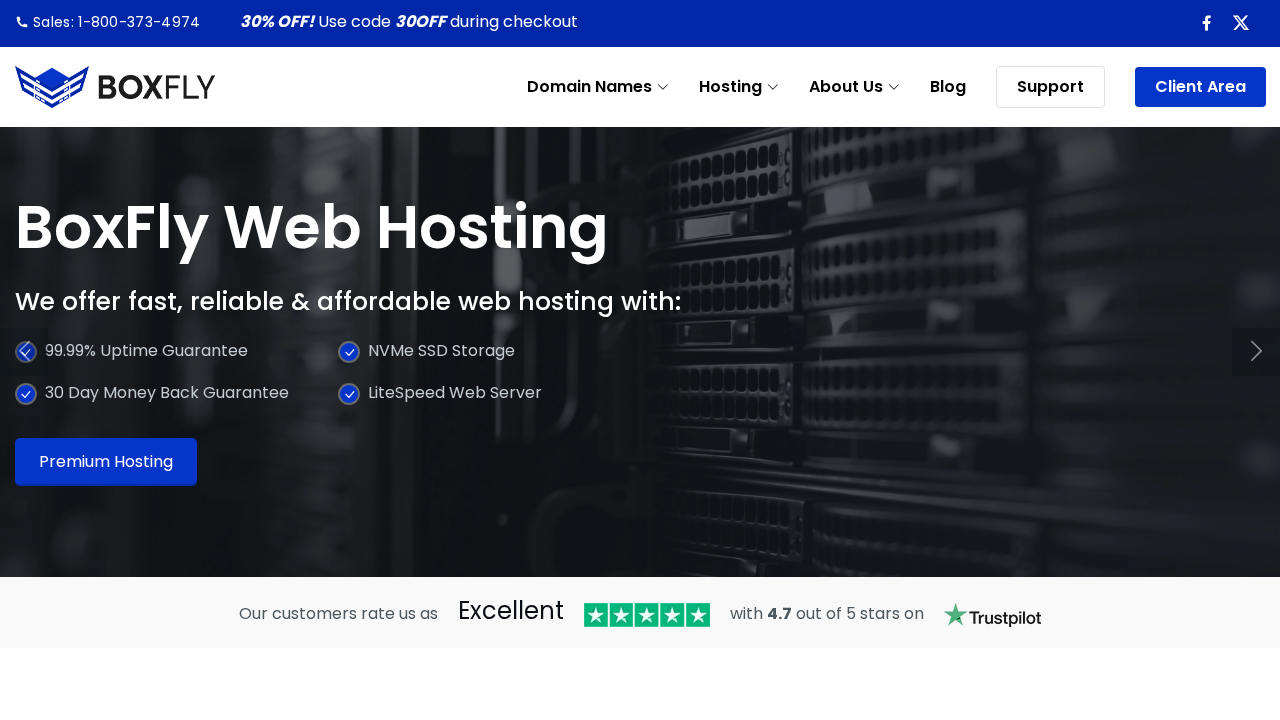Click the Support button
The height and width of the screenshot is (720, 1280).
pos(1050,87)
